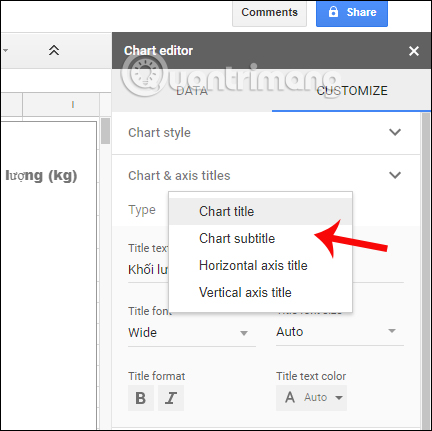Select Chart subtitle option
Image resolution: width=432 pixels, height=431 pixels.
coord(260,238)
